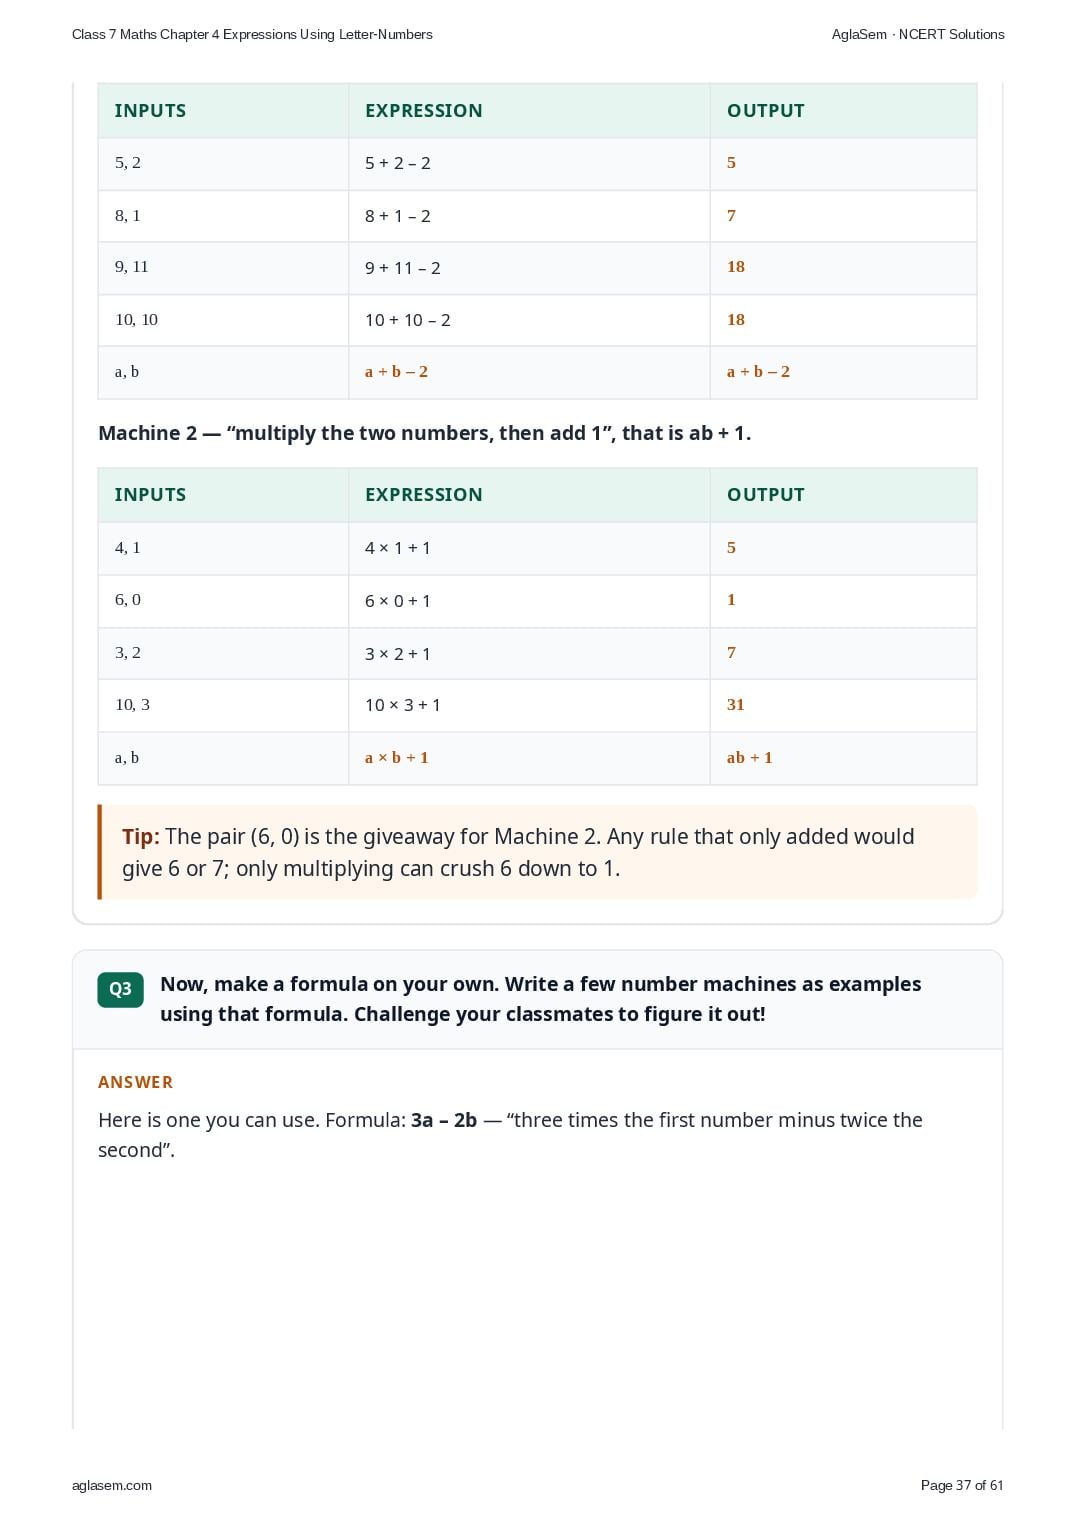Select the ab + 1 output cell

(843, 758)
